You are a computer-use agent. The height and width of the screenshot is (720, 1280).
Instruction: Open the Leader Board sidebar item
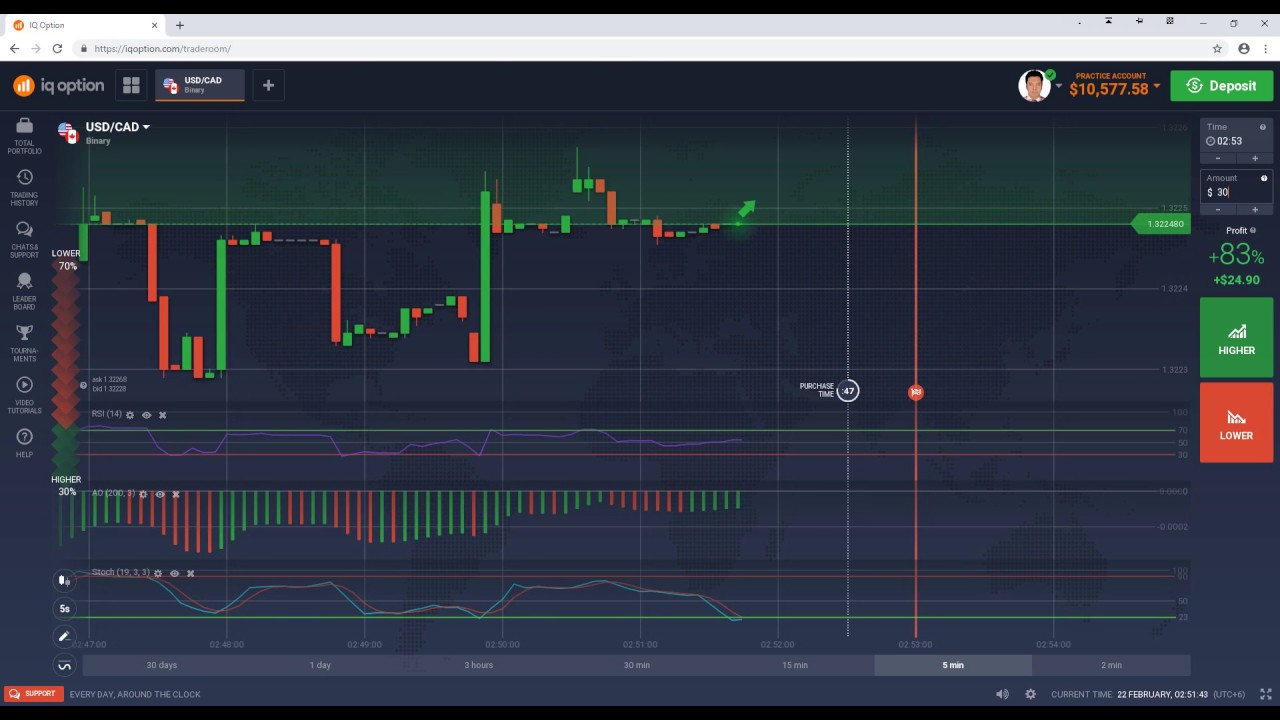coord(24,291)
